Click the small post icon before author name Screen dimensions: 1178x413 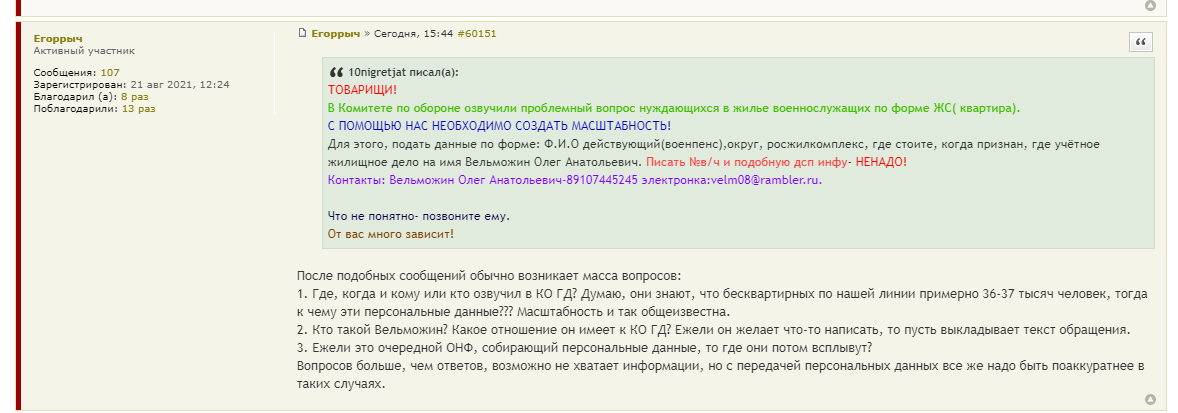[302, 33]
